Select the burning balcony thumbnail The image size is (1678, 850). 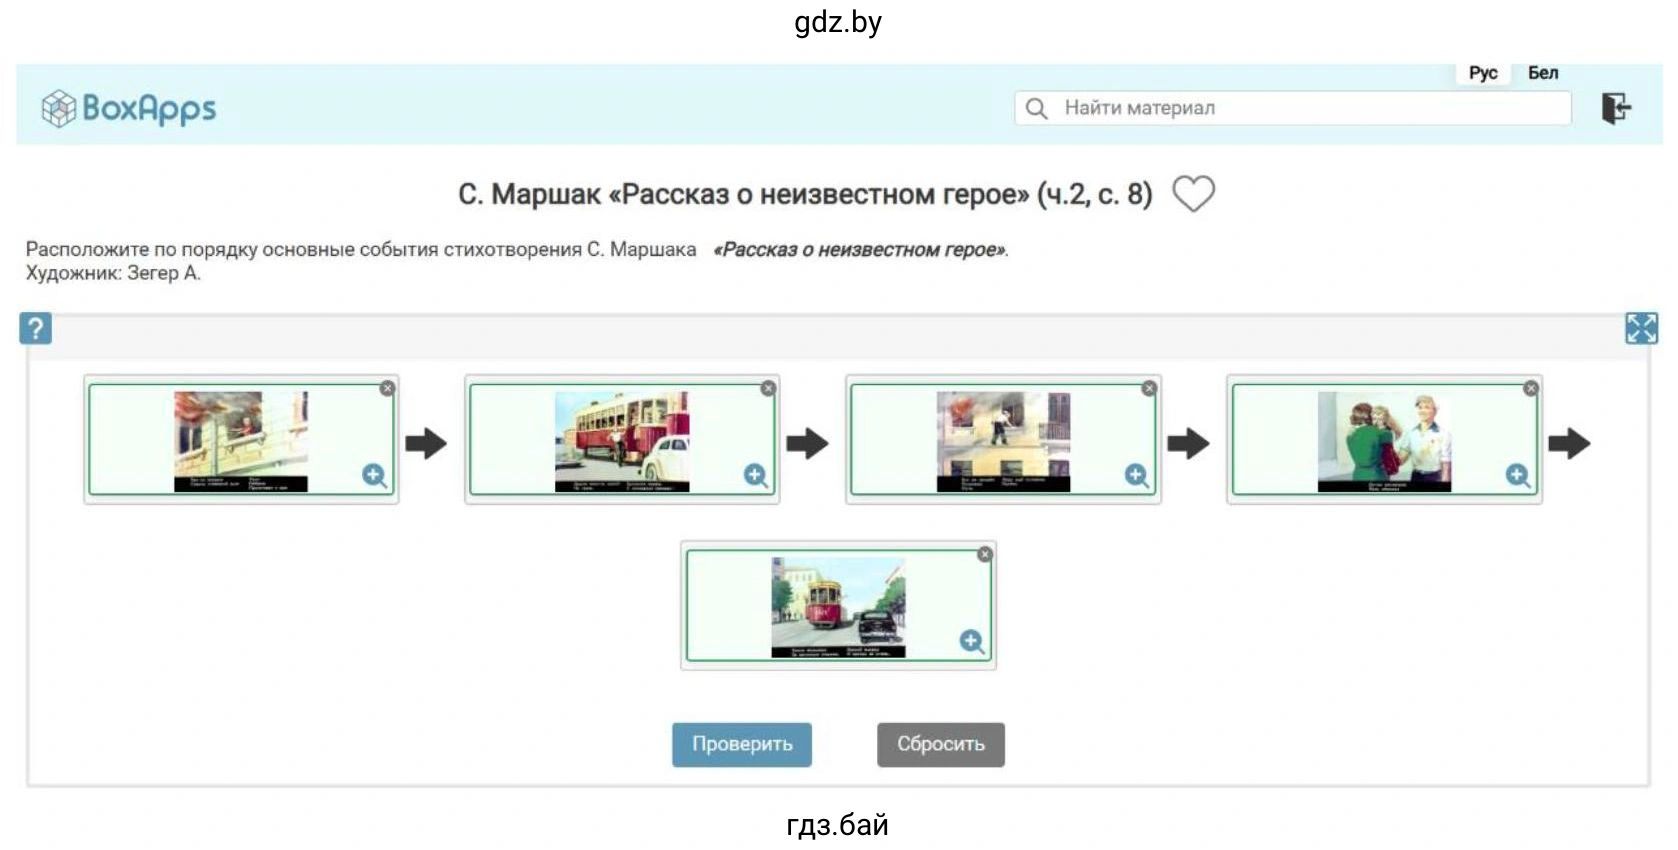pos(241,441)
